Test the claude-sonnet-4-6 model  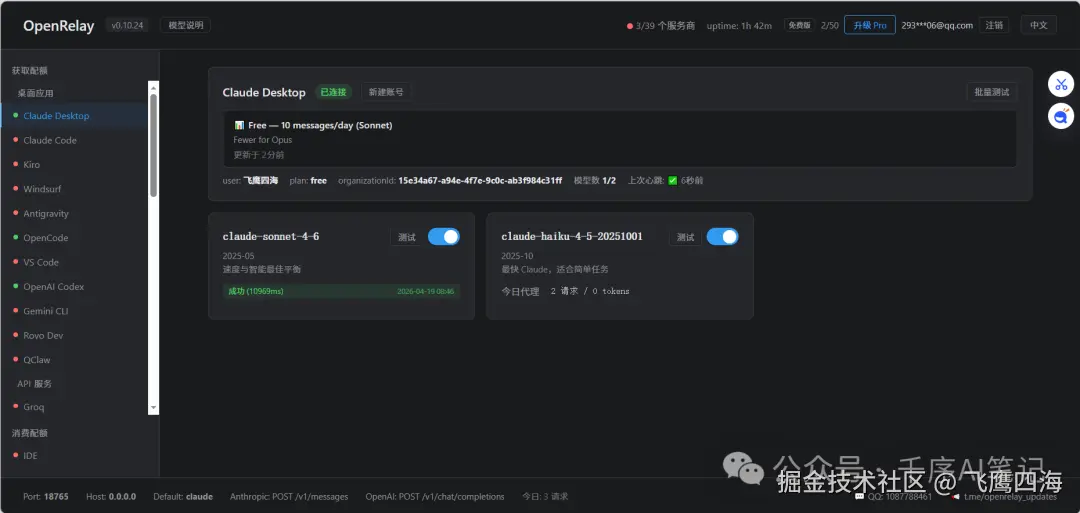[407, 237]
